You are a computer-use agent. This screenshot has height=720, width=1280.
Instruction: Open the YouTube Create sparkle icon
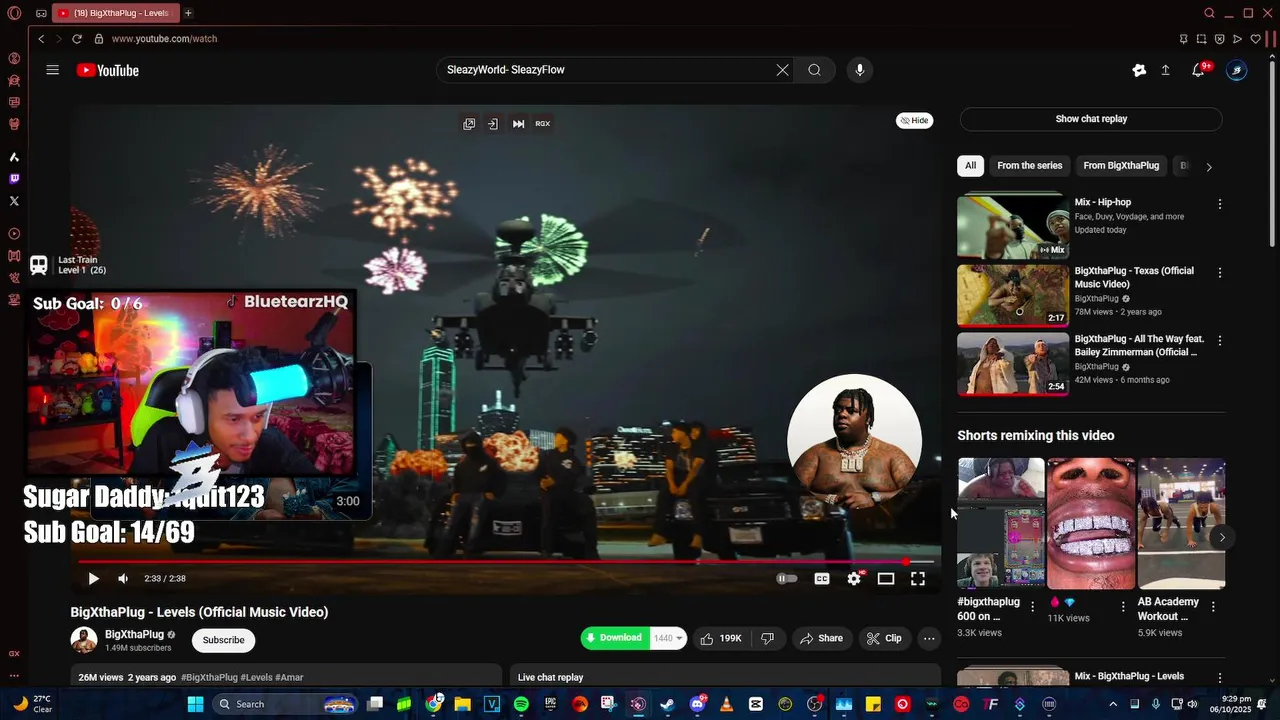point(1139,70)
